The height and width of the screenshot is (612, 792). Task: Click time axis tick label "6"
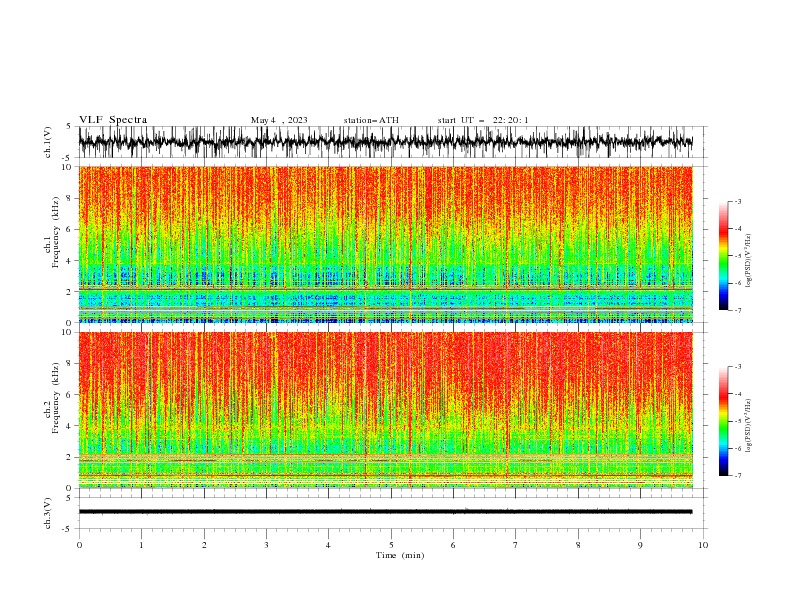(453, 545)
